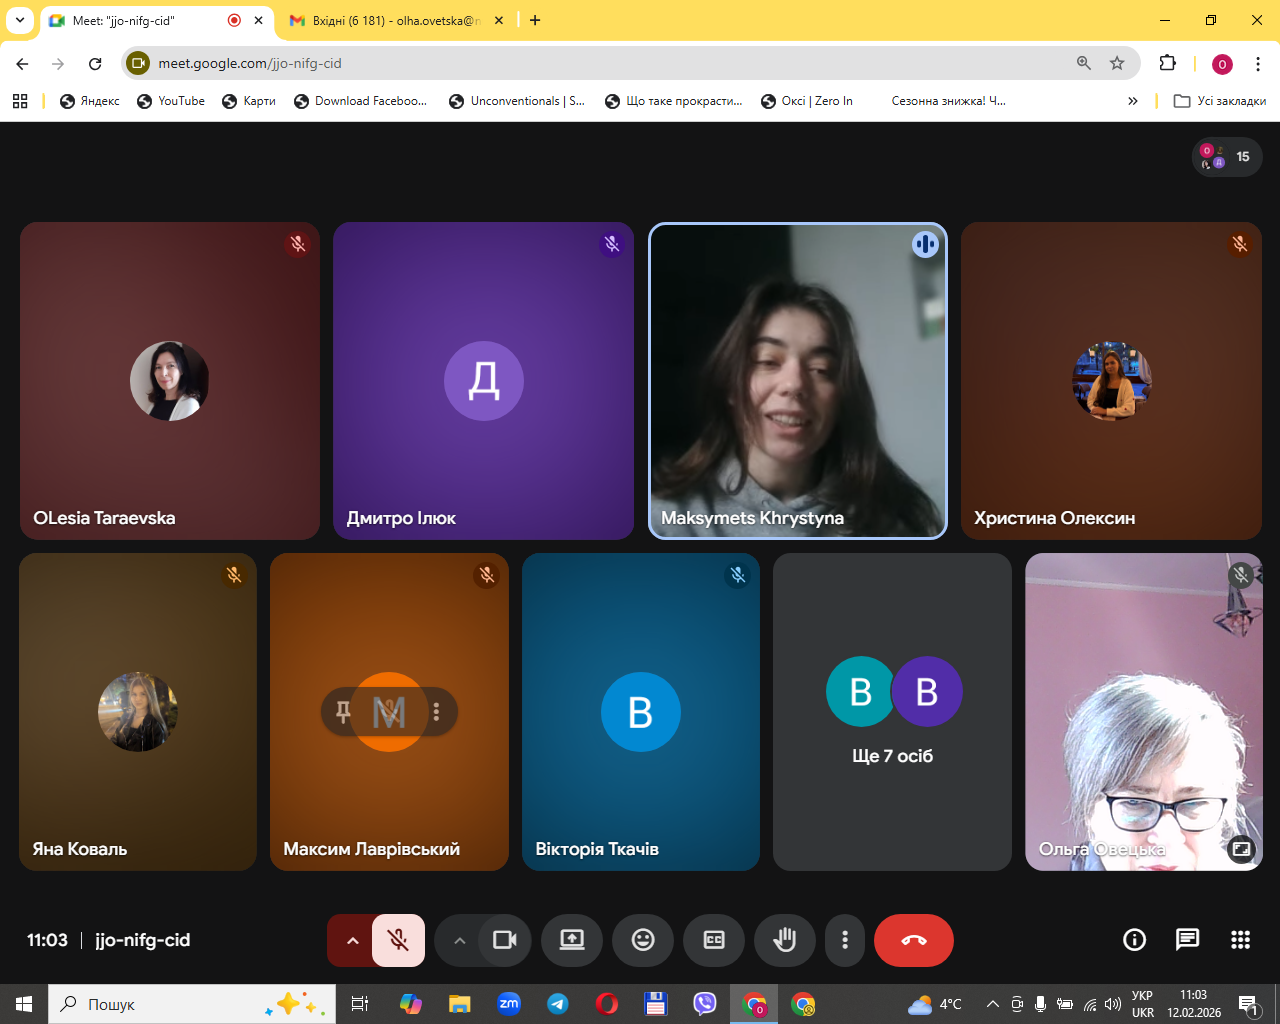This screenshot has height=1024, width=1280.
Task: Unmute the microphone
Action: point(398,940)
